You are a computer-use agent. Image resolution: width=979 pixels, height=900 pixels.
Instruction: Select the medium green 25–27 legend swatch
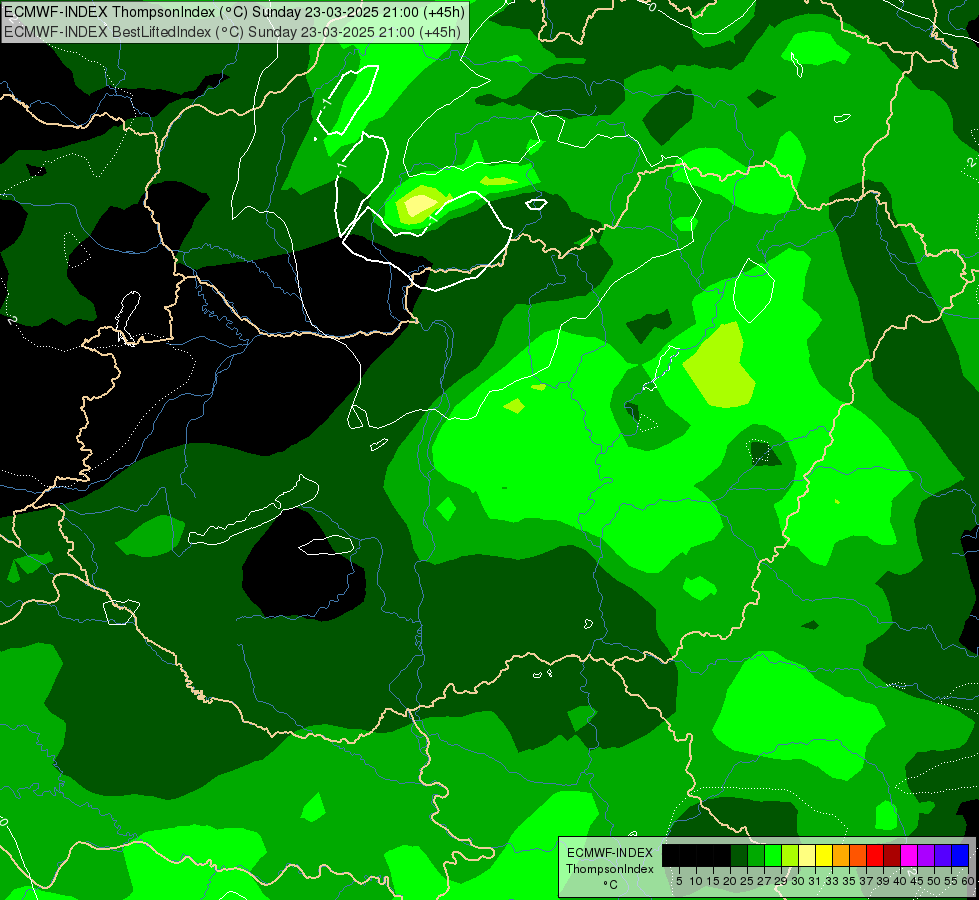coord(756,855)
